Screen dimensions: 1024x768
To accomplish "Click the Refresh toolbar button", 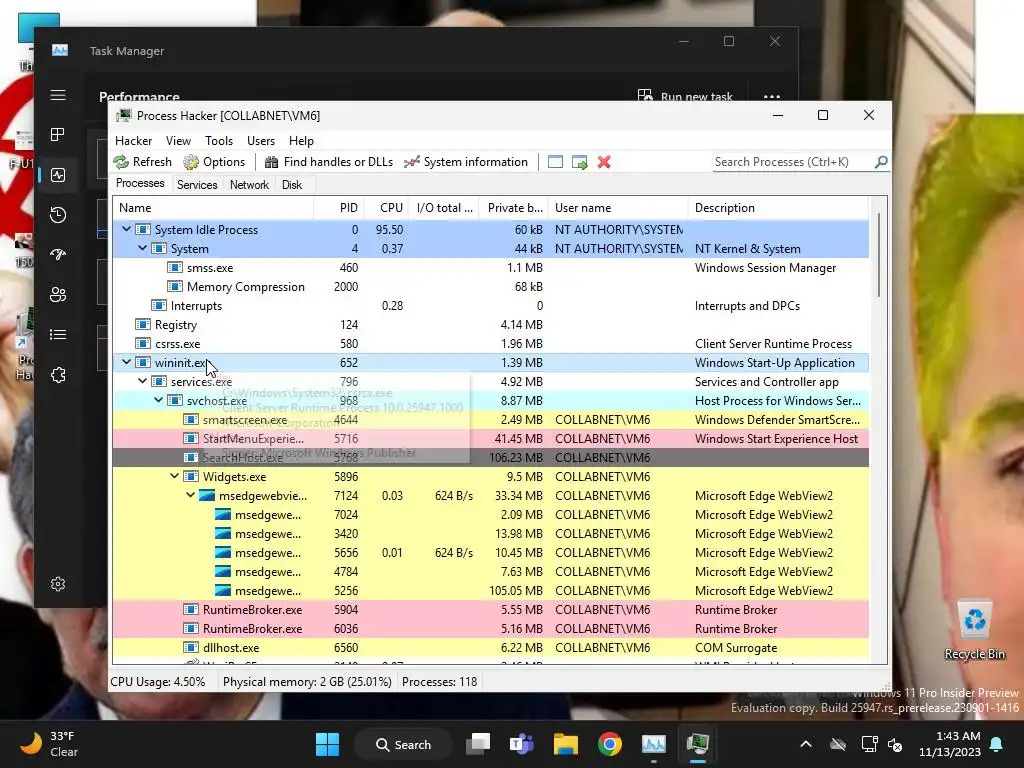I will click(142, 162).
